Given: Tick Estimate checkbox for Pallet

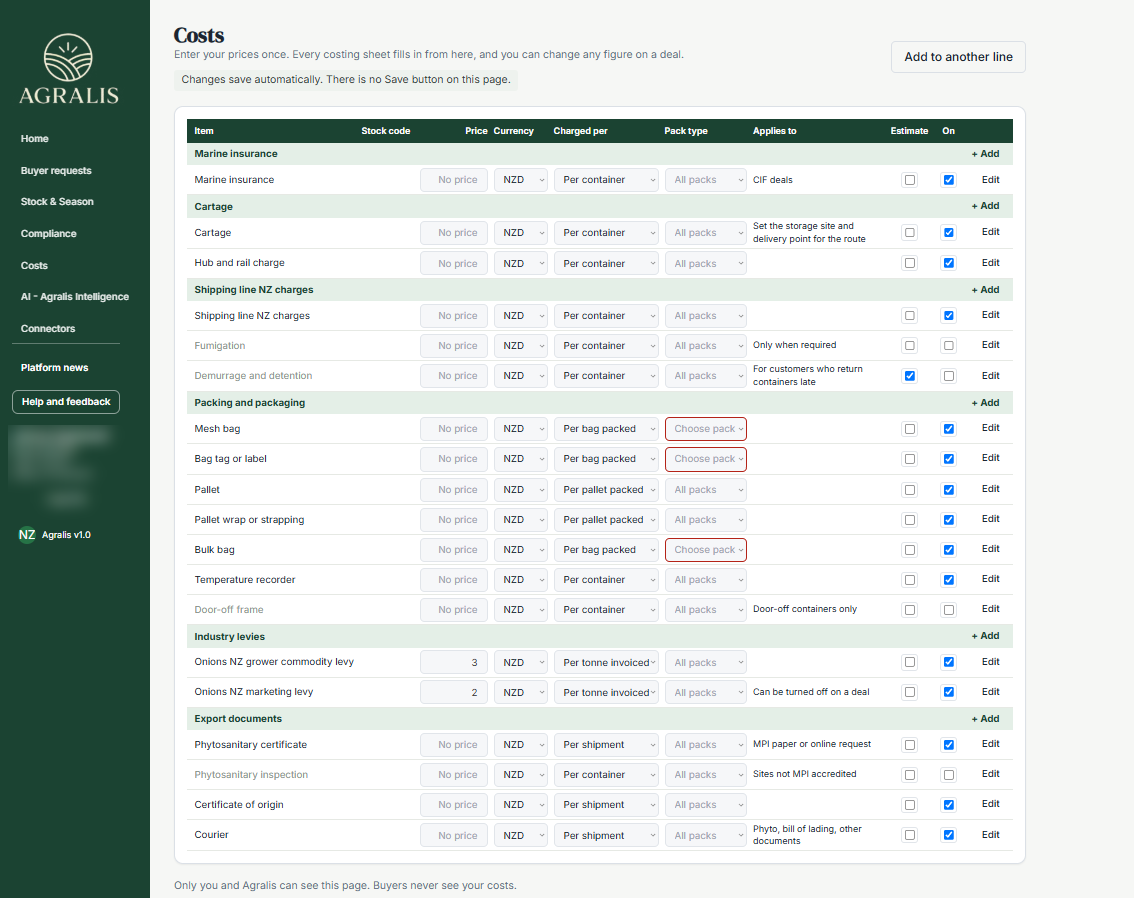Looking at the screenshot, I should tap(910, 490).
